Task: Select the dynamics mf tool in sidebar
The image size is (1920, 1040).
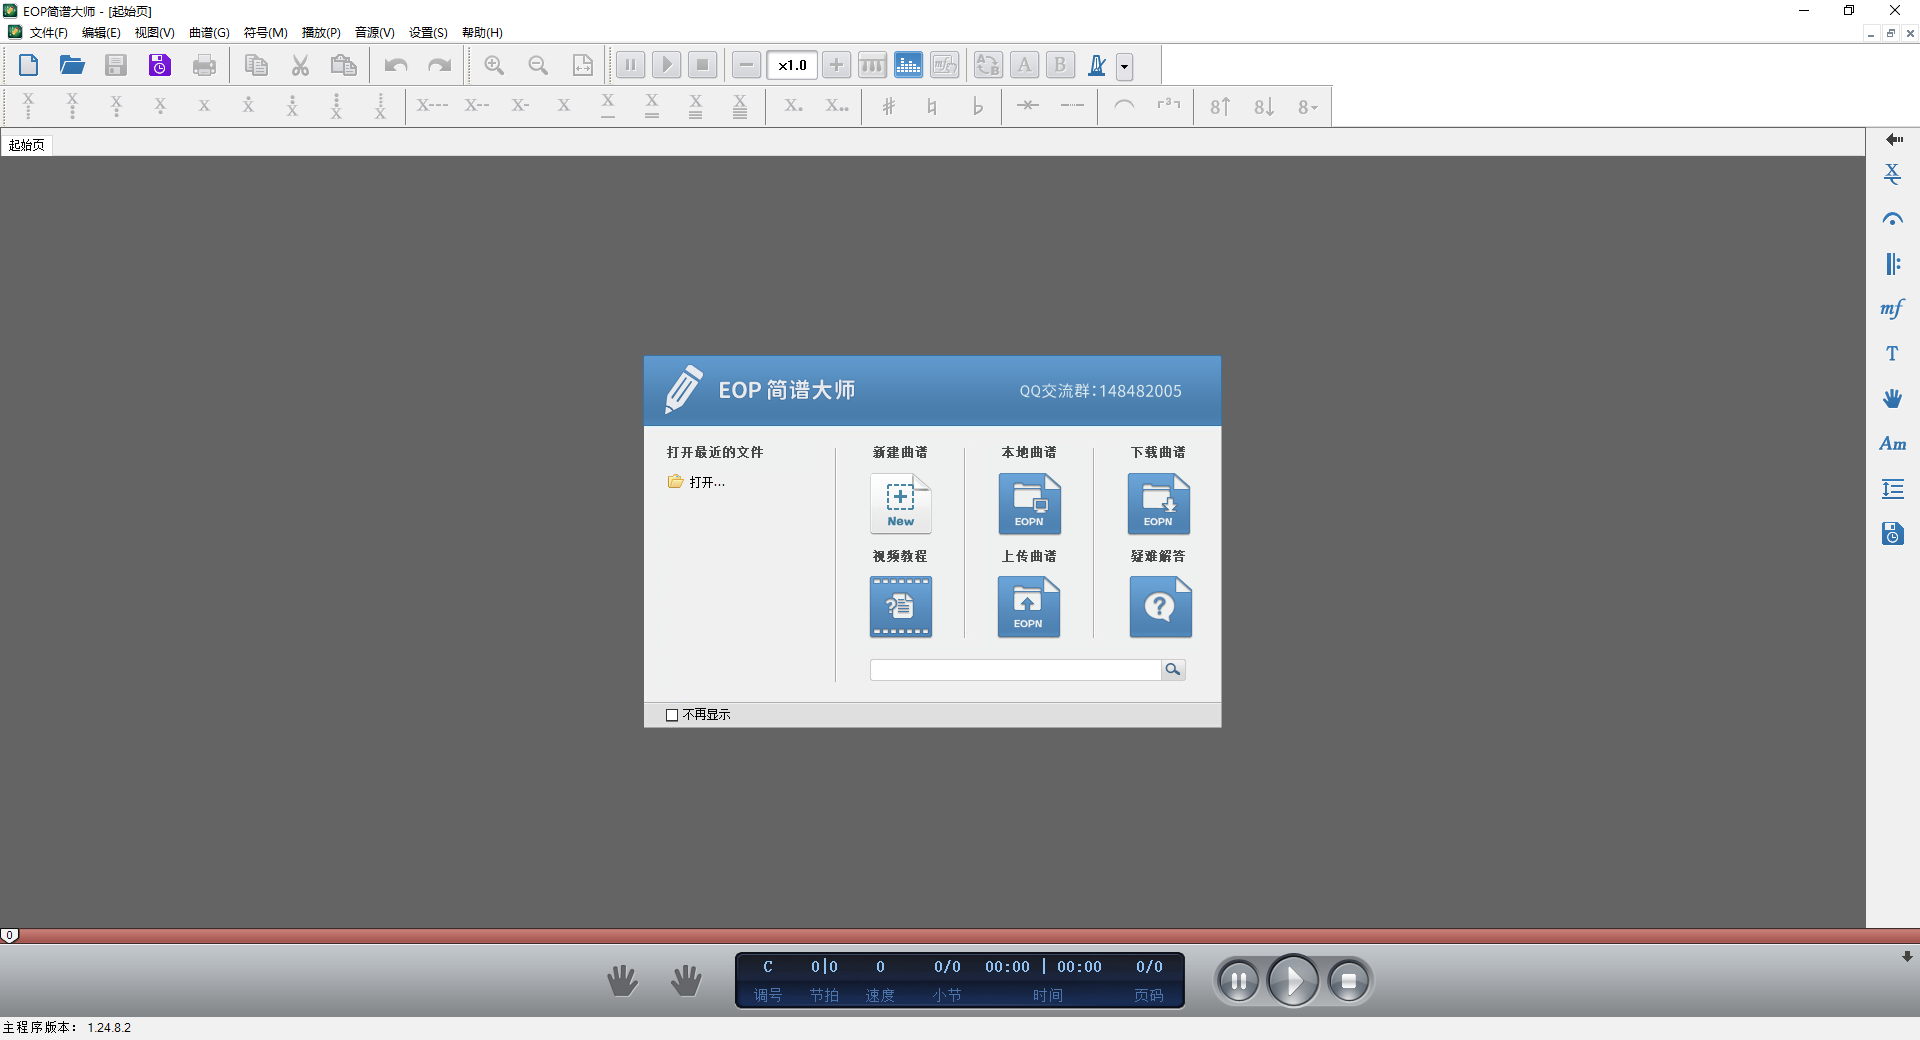Action: tap(1892, 309)
